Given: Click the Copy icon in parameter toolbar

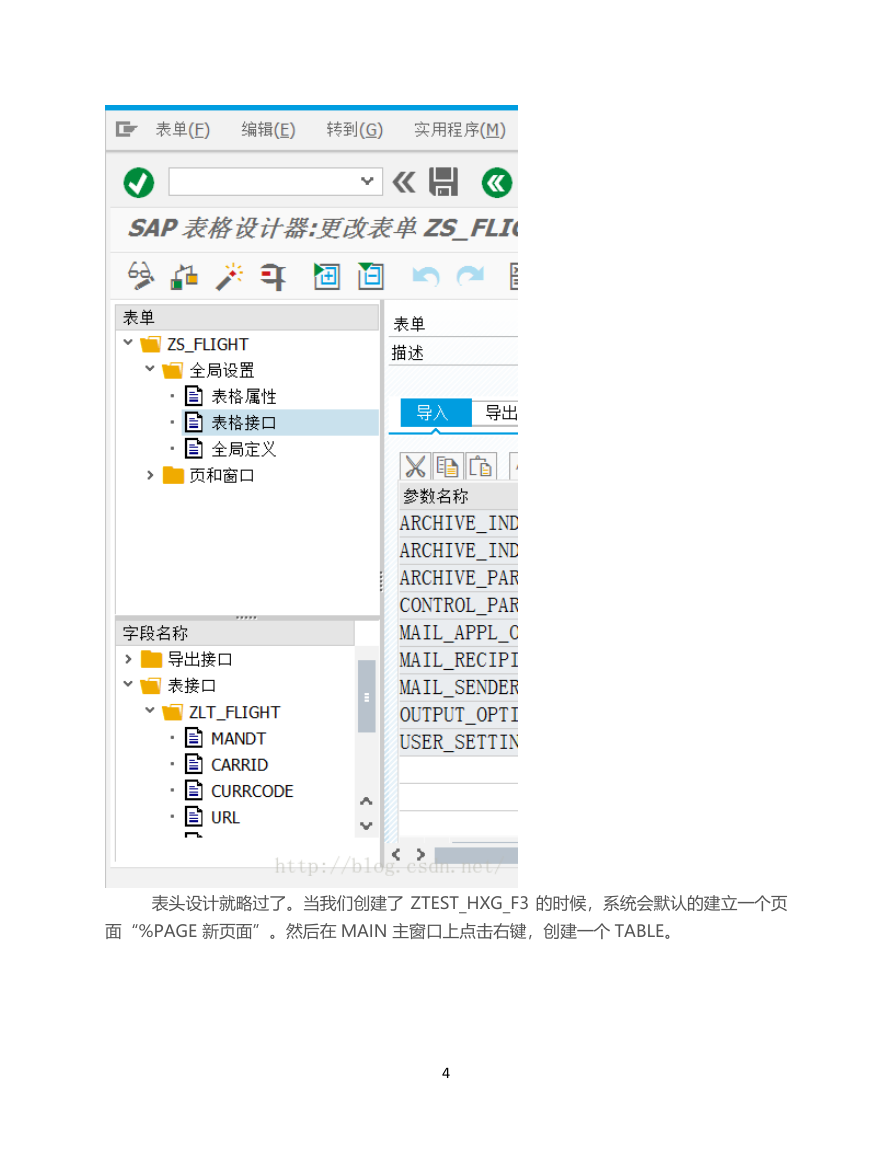Looking at the screenshot, I should click(448, 466).
